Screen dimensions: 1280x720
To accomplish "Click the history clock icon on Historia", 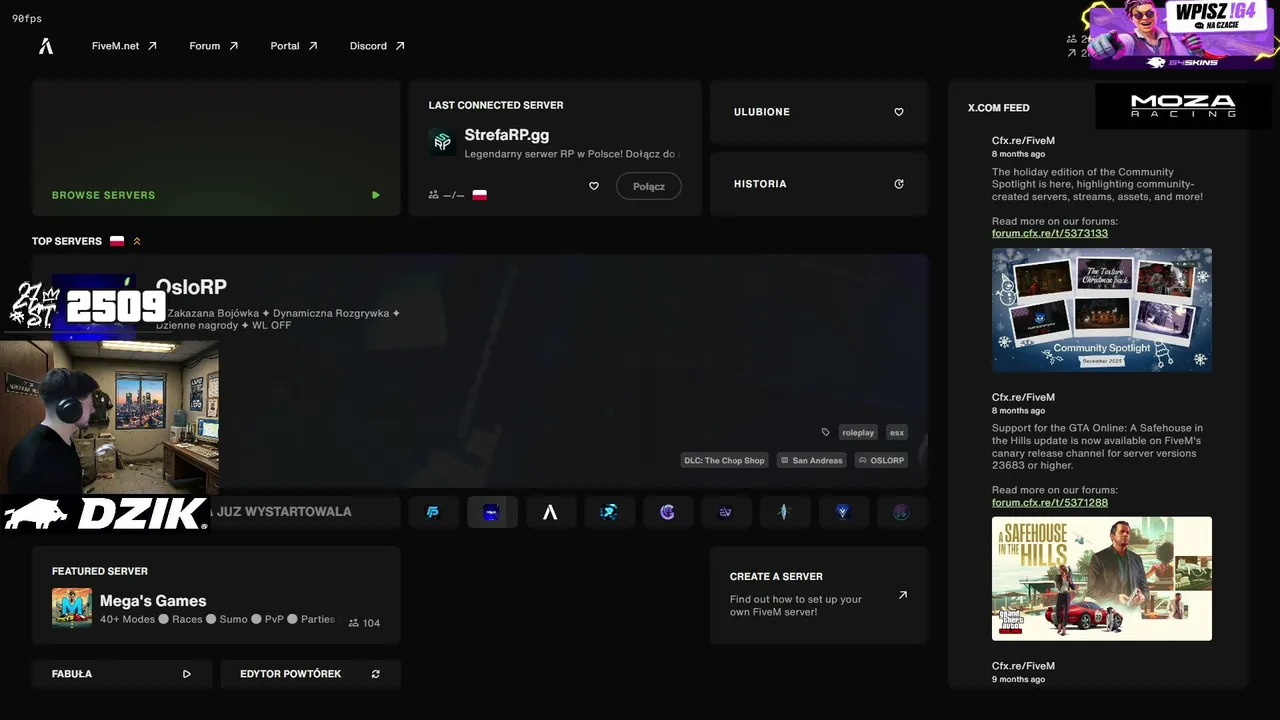I will (x=899, y=184).
